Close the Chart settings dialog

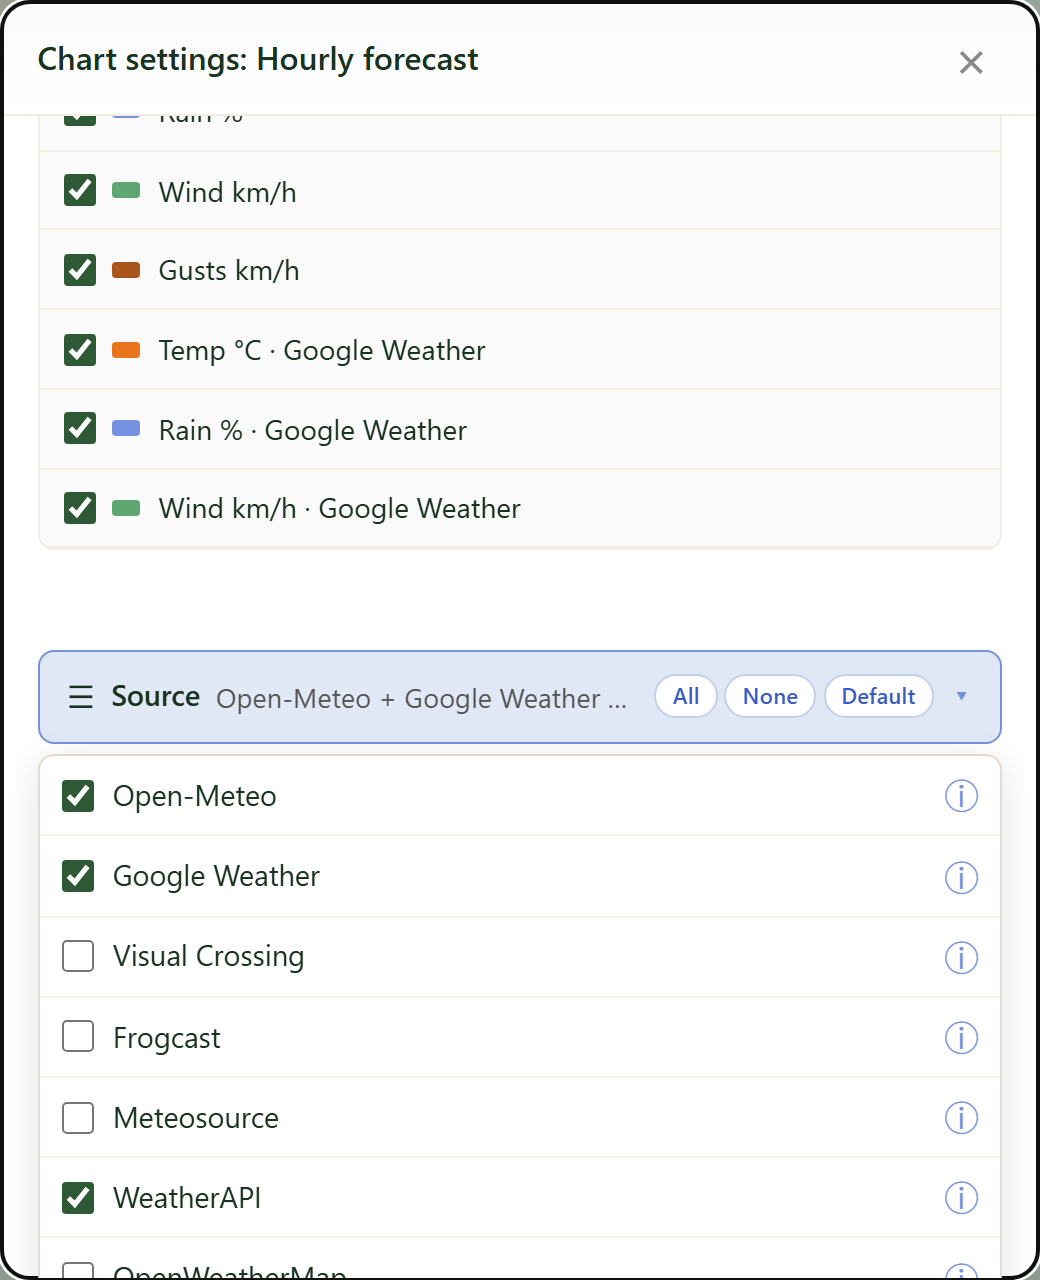coord(970,62)
